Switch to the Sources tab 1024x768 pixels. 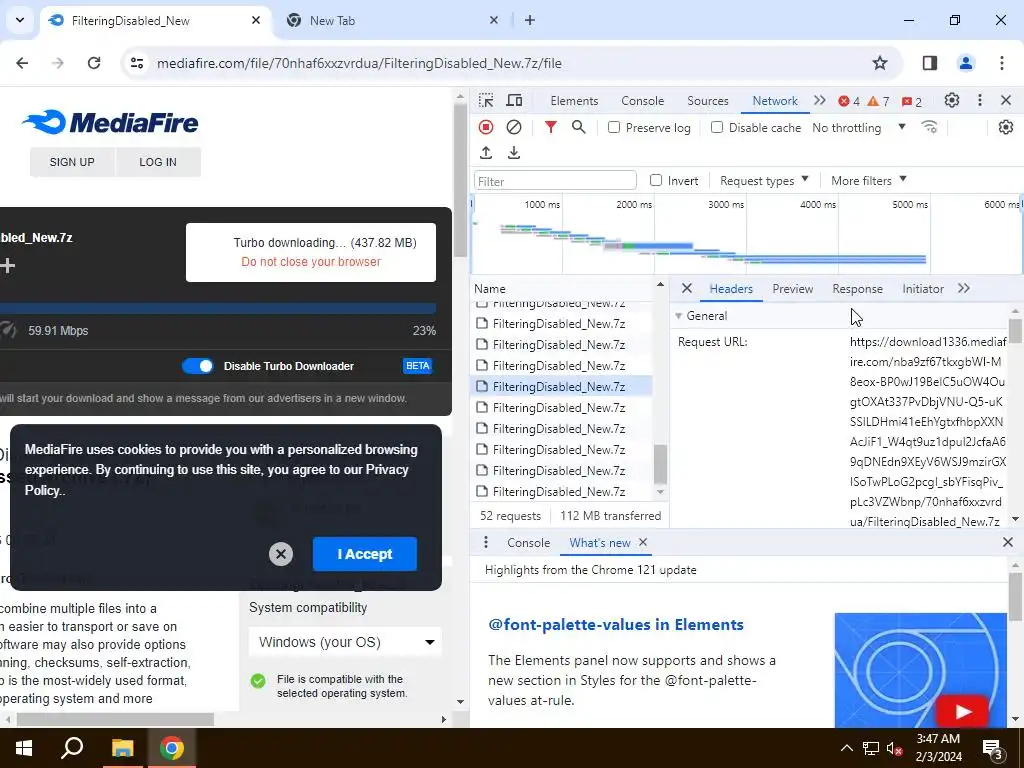click(x=707, y=101)
